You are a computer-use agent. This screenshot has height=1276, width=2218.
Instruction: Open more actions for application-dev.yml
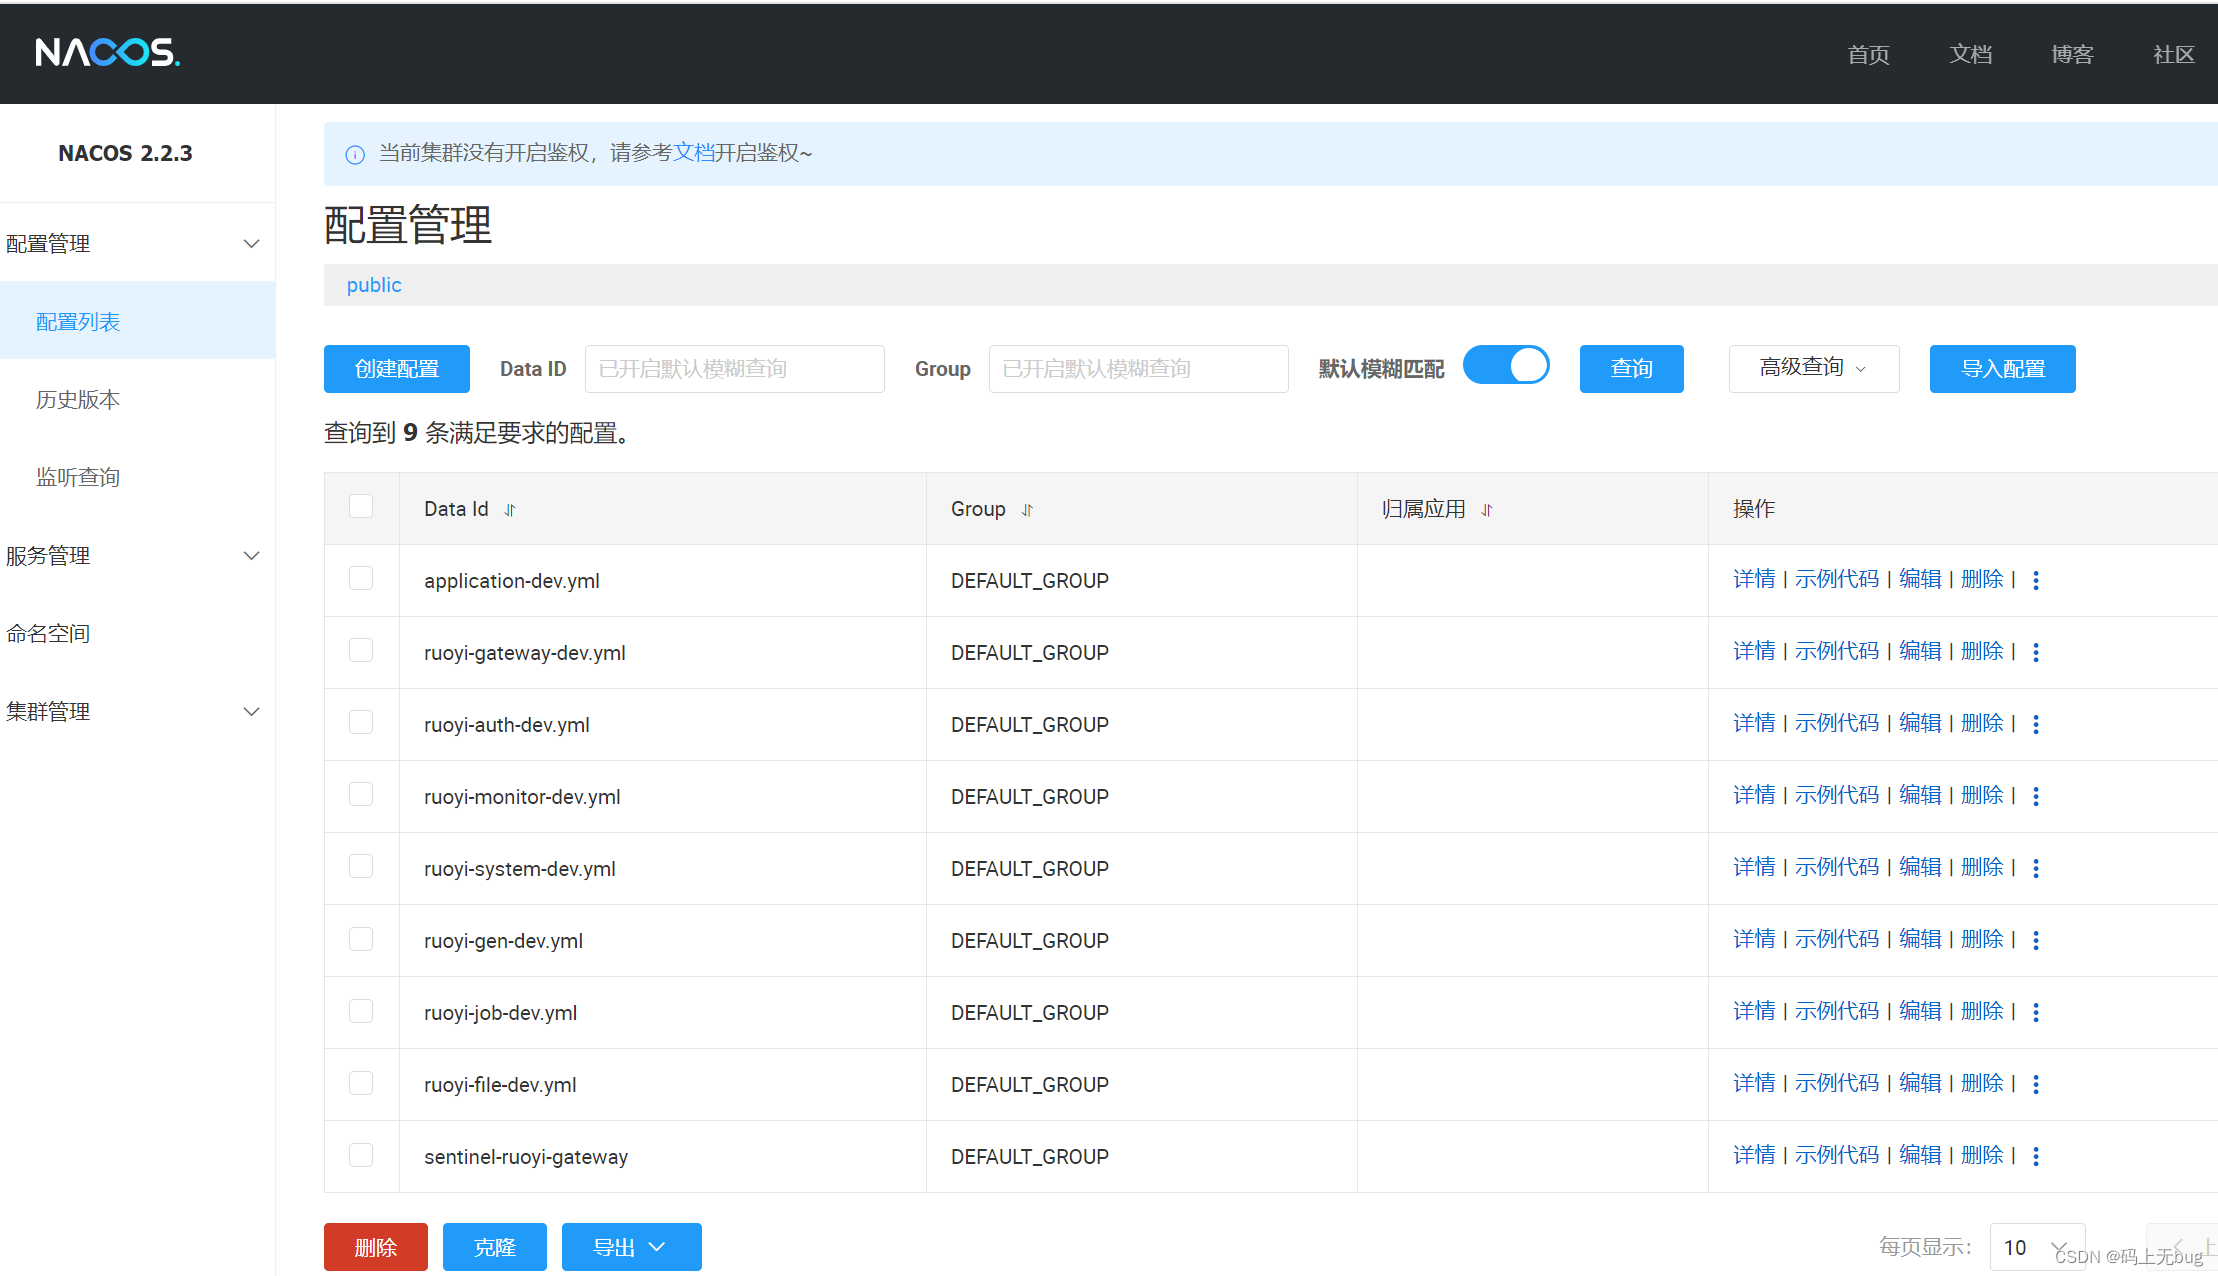pyautogui.click(x=2036, y=580)
